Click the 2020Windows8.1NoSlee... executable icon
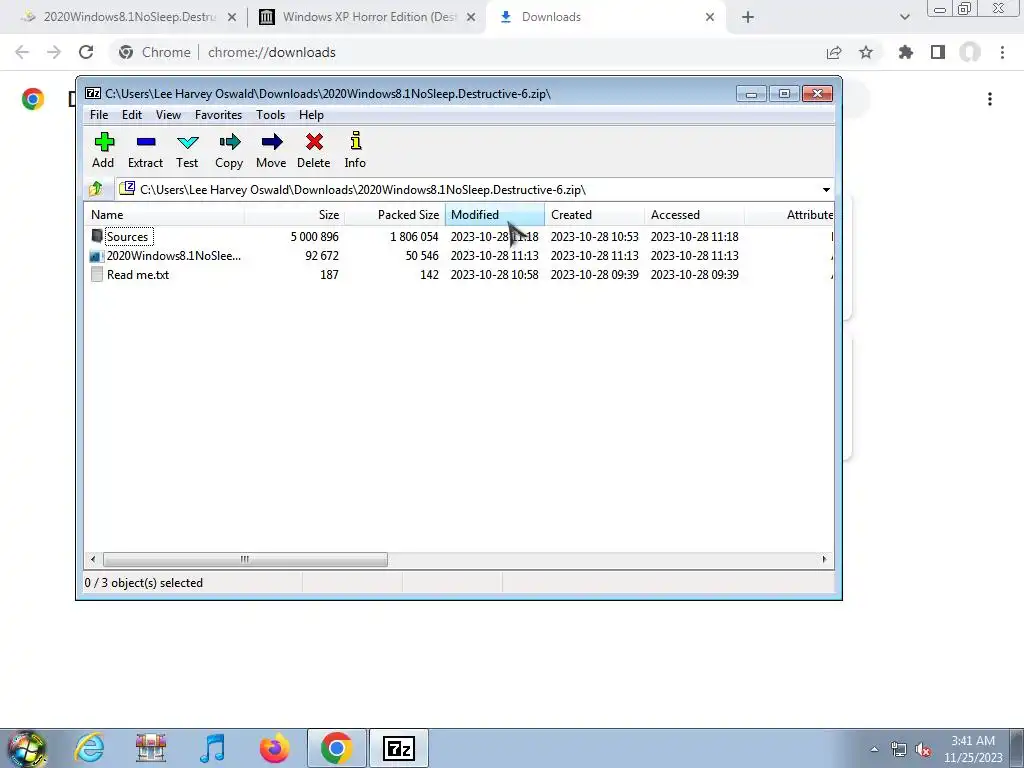1024x768 pixels. 97,256
